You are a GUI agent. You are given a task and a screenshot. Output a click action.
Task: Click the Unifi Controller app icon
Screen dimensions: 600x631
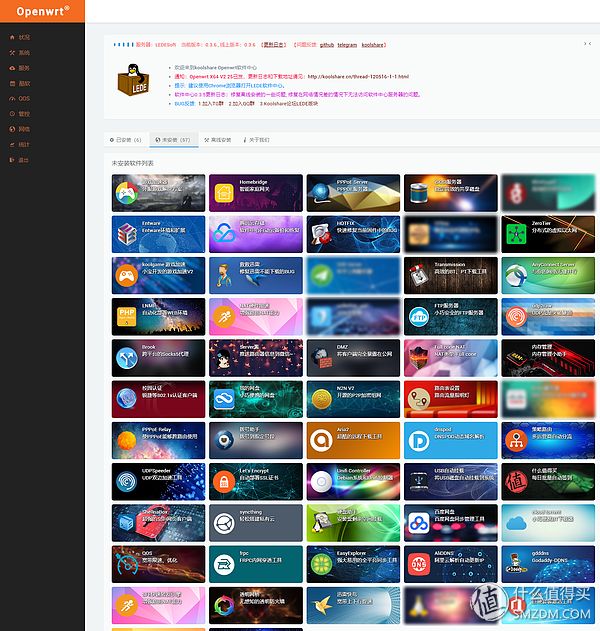click(x=321, y=478)
